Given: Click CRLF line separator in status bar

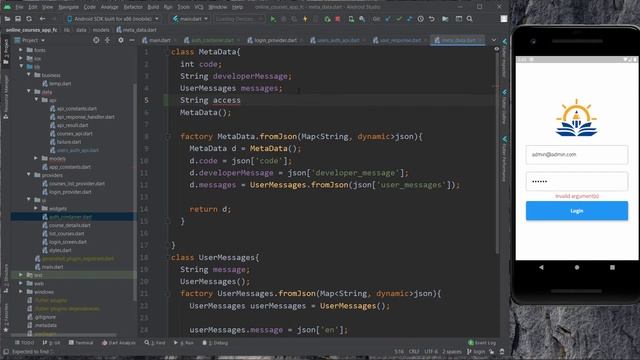Looking at the screenshot, I should (414, 351).
